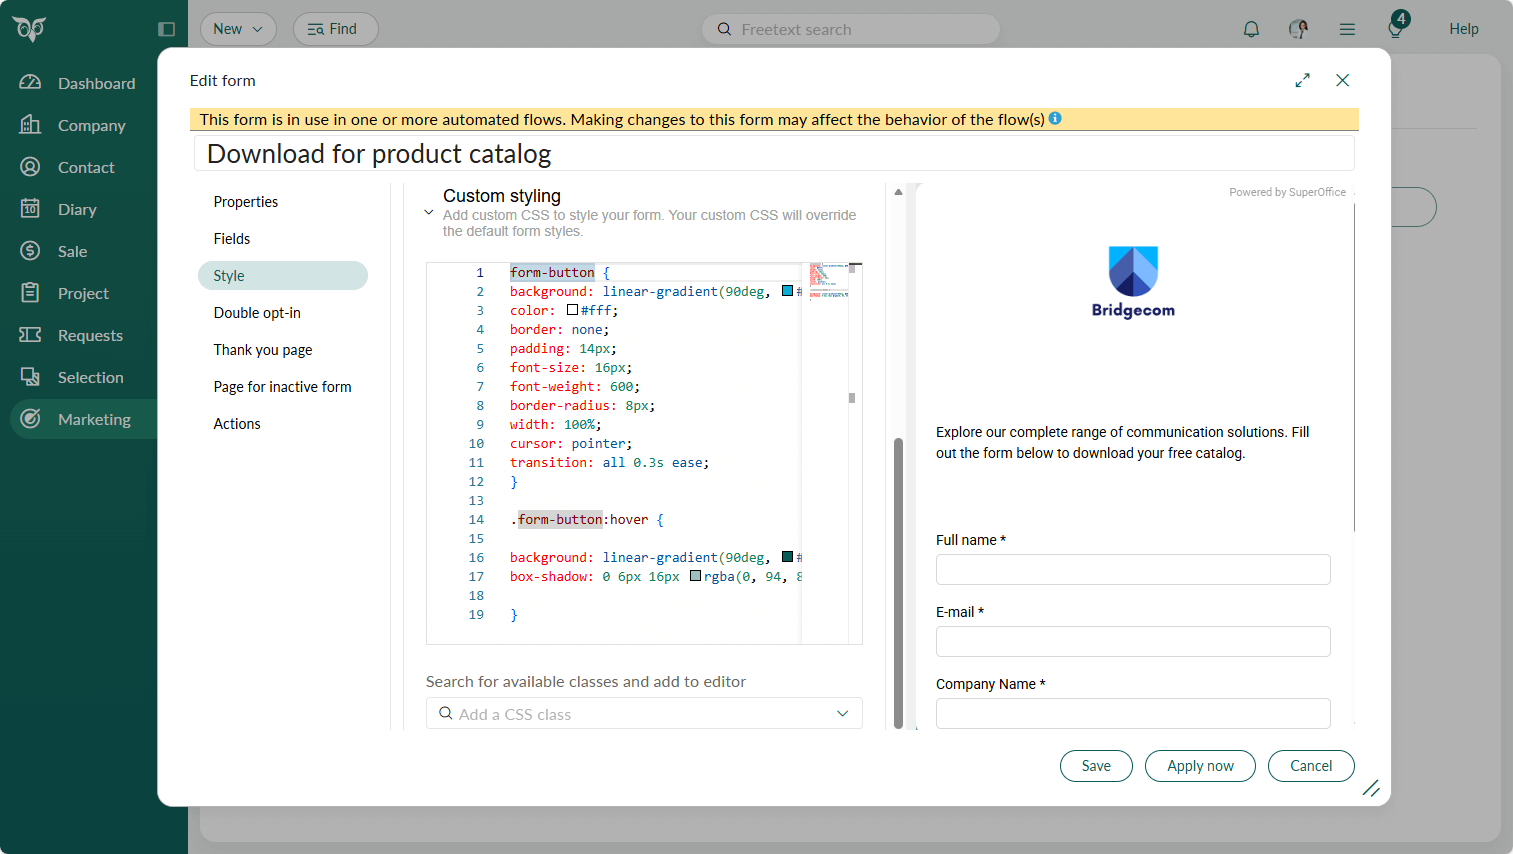
Task: Expand the Edit form dialog to fullscreen
Action: click(x=1302, y=80)
